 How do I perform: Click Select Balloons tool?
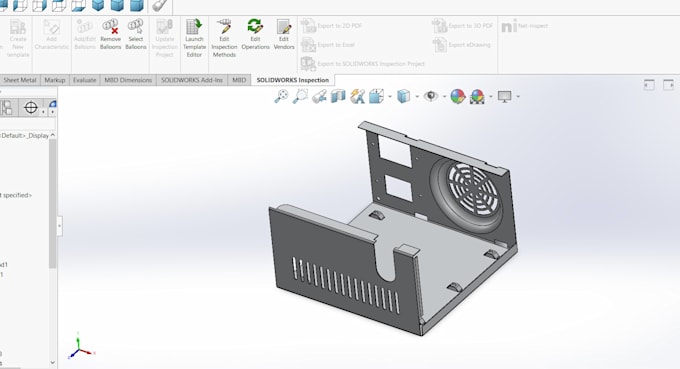click(136, 35)
